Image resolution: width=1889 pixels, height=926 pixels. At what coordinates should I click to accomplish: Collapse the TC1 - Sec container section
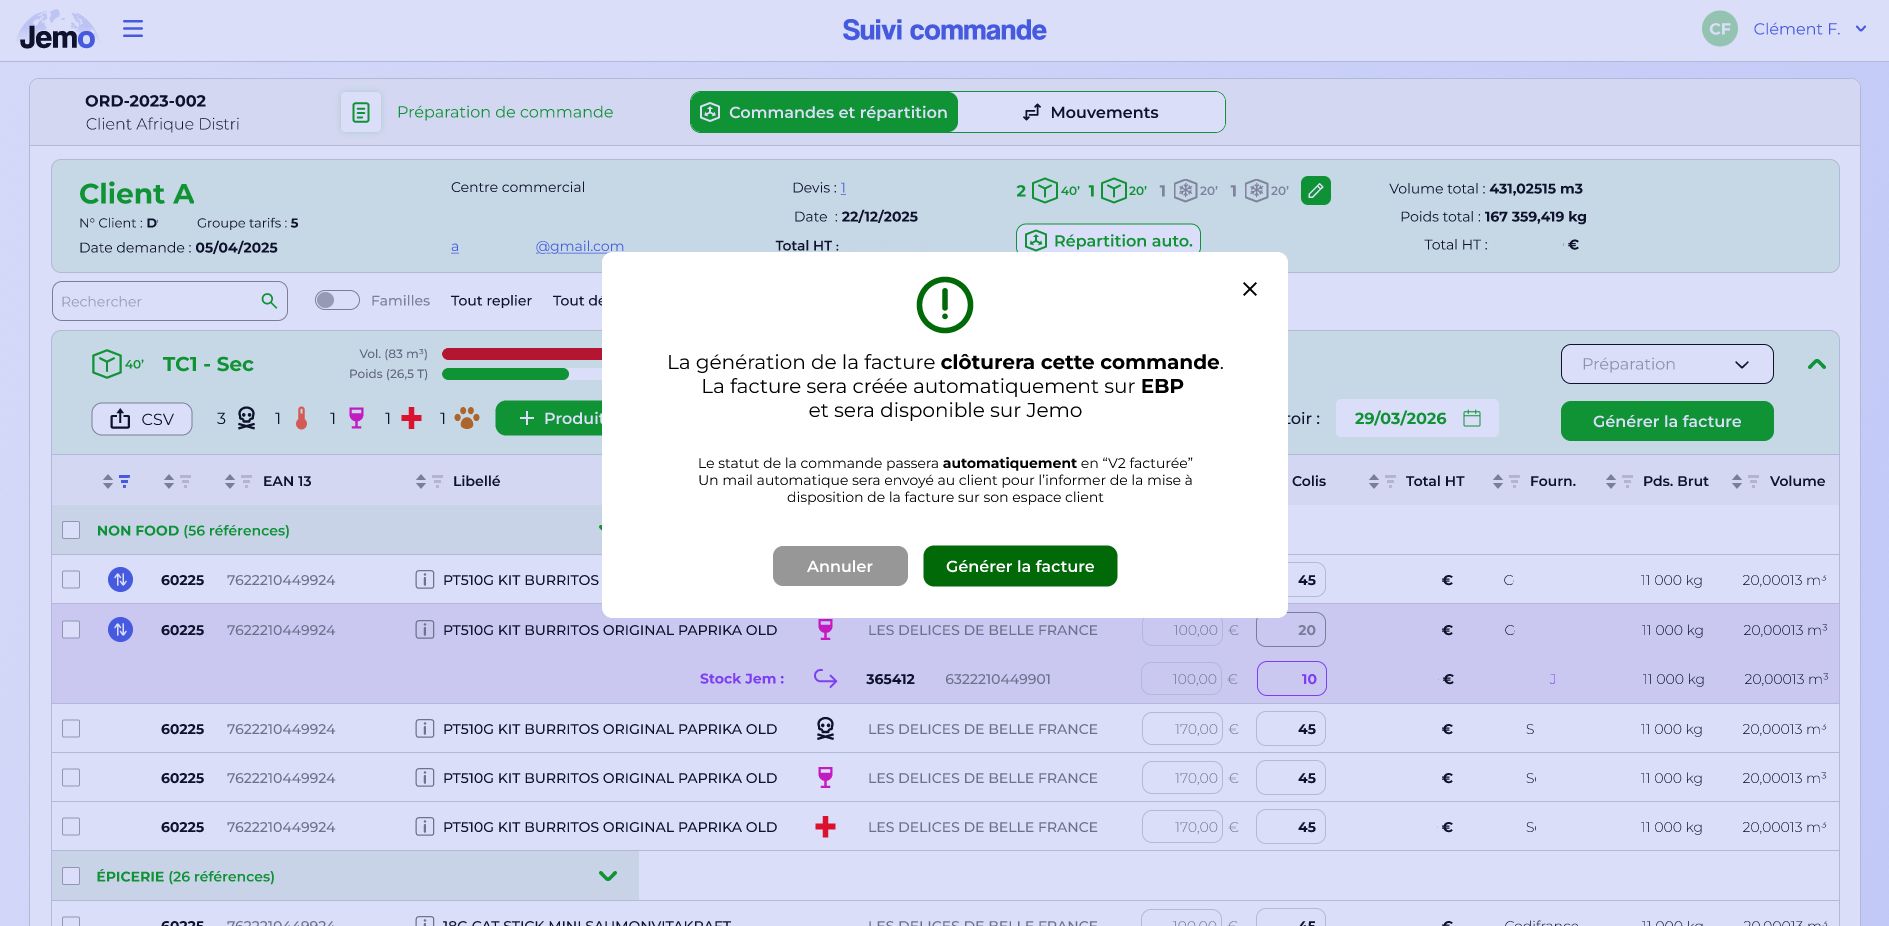coord(1817,364)
